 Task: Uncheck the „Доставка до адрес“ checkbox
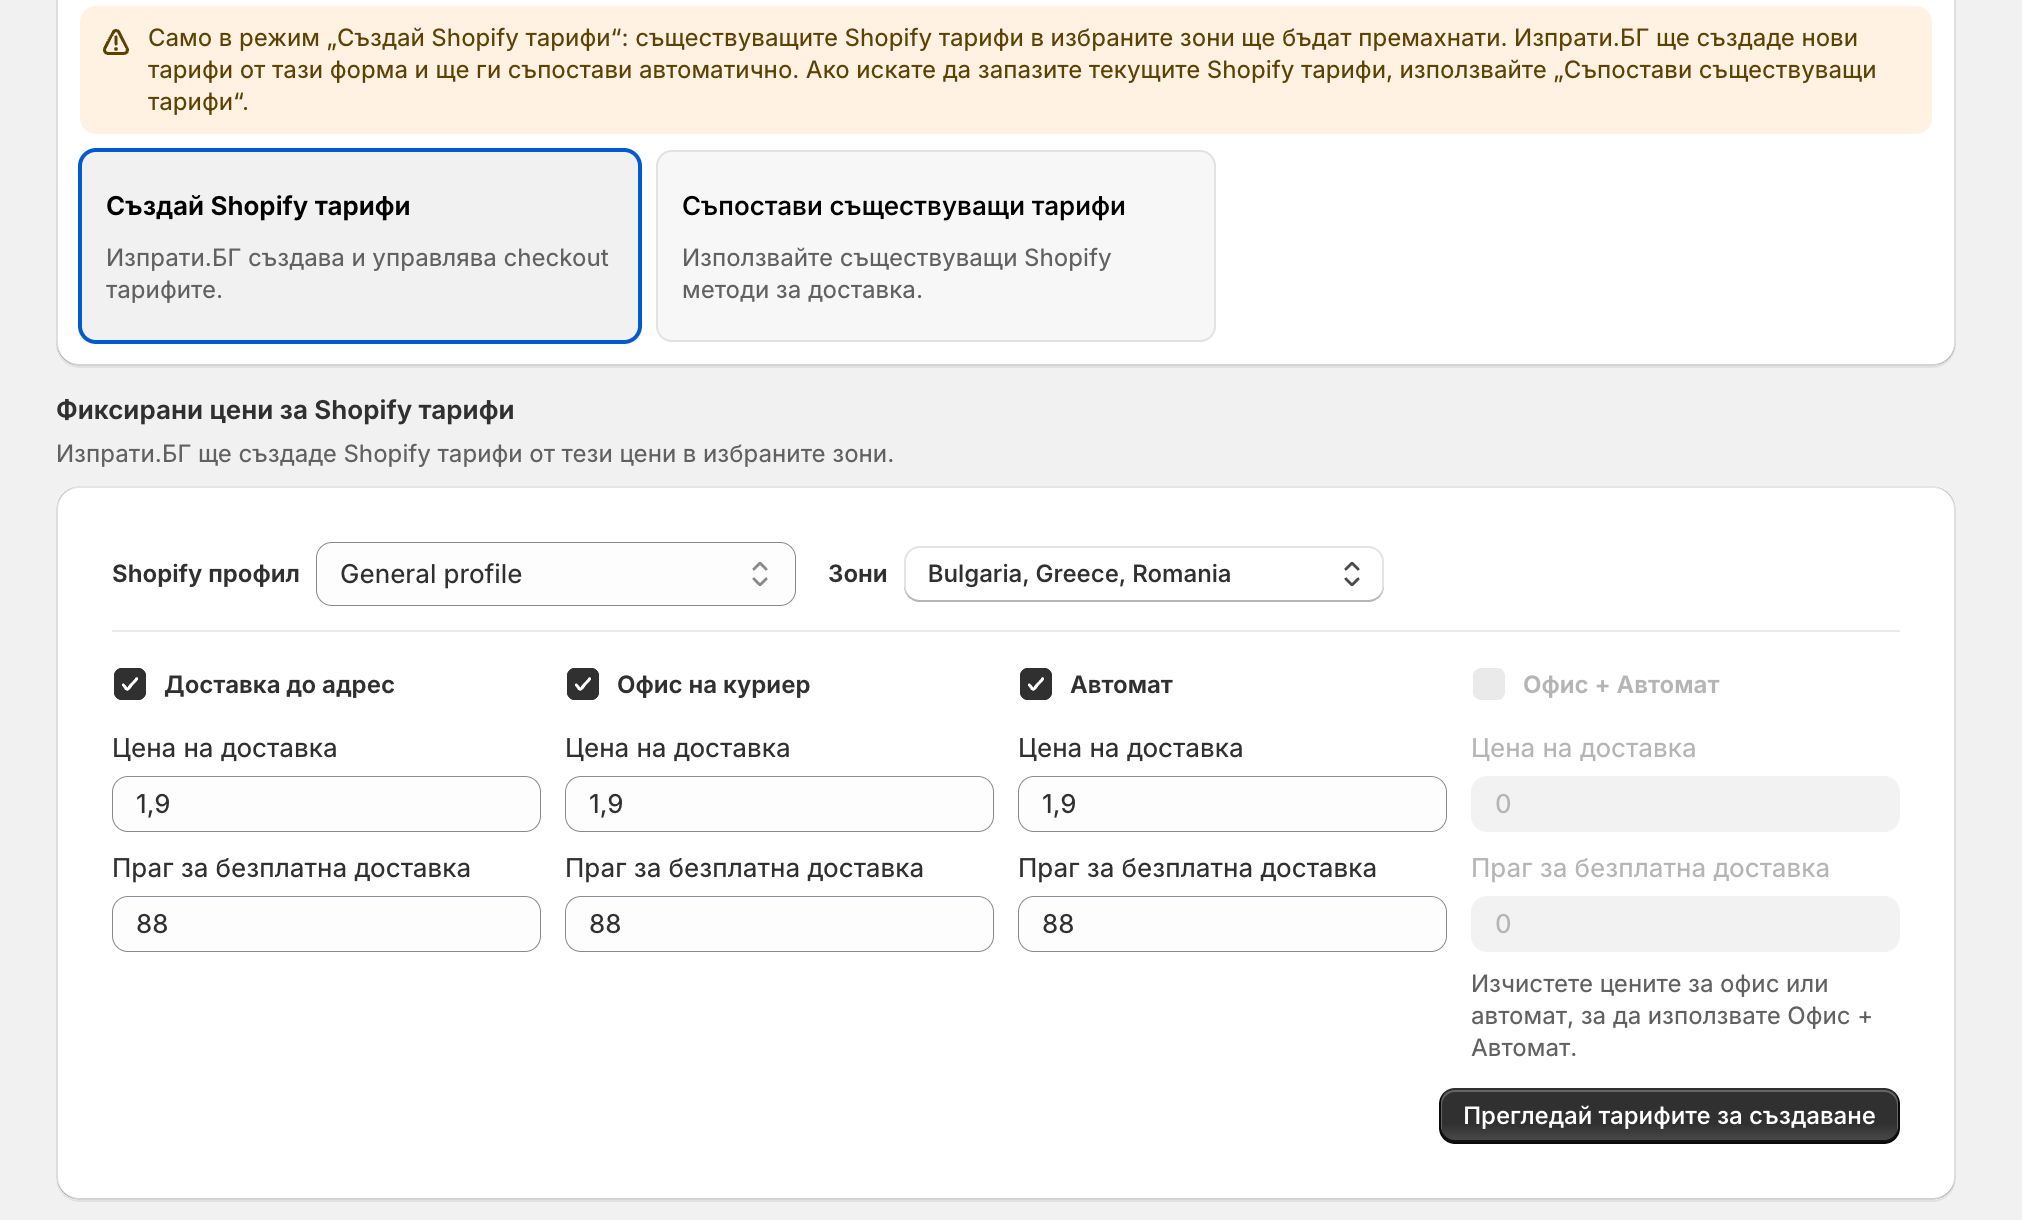click(x=130, y=684)
